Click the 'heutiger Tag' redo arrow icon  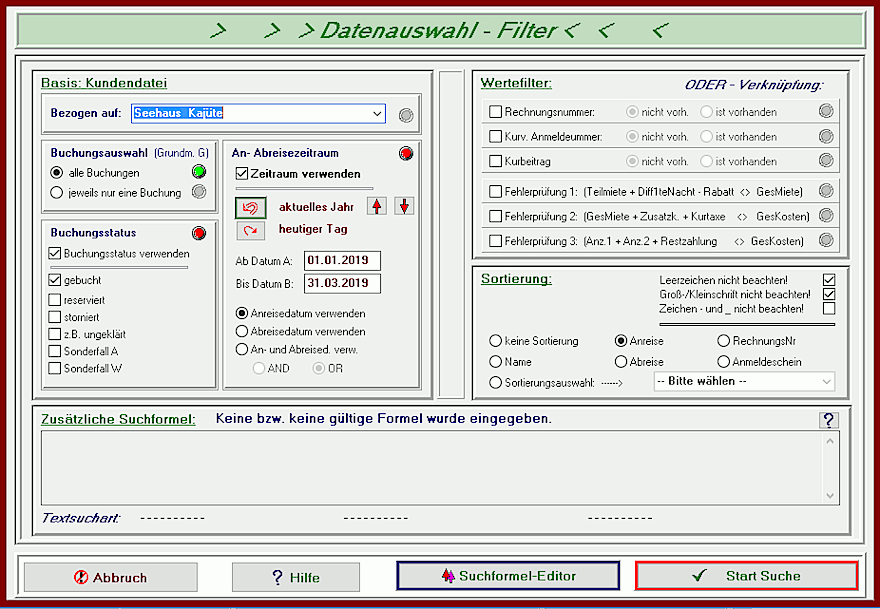pyautogui.click(x=248, y=230)
